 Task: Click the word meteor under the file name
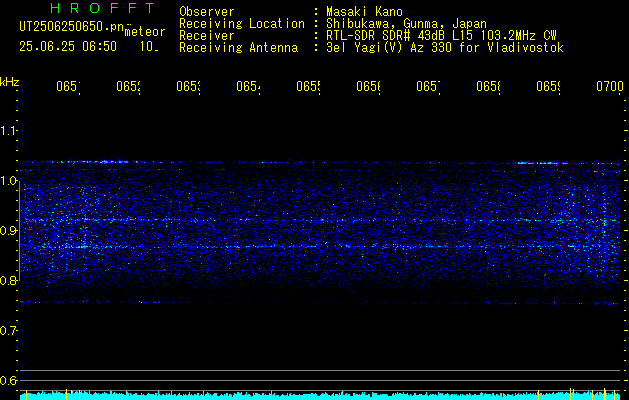145,32
